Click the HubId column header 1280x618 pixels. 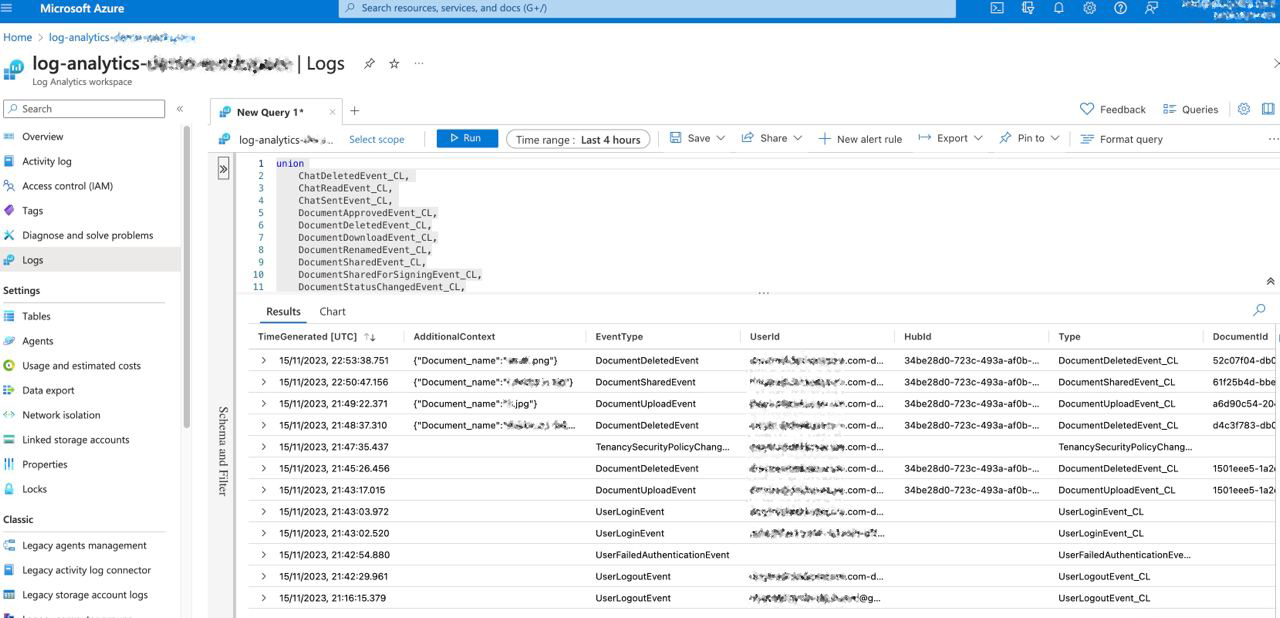pyautogui.click(x=917, y=337)
